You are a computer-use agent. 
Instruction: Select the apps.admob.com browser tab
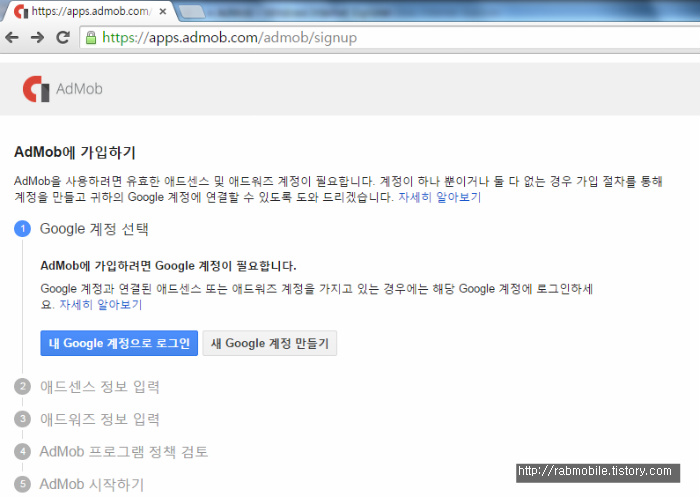(x=89, y=12)
